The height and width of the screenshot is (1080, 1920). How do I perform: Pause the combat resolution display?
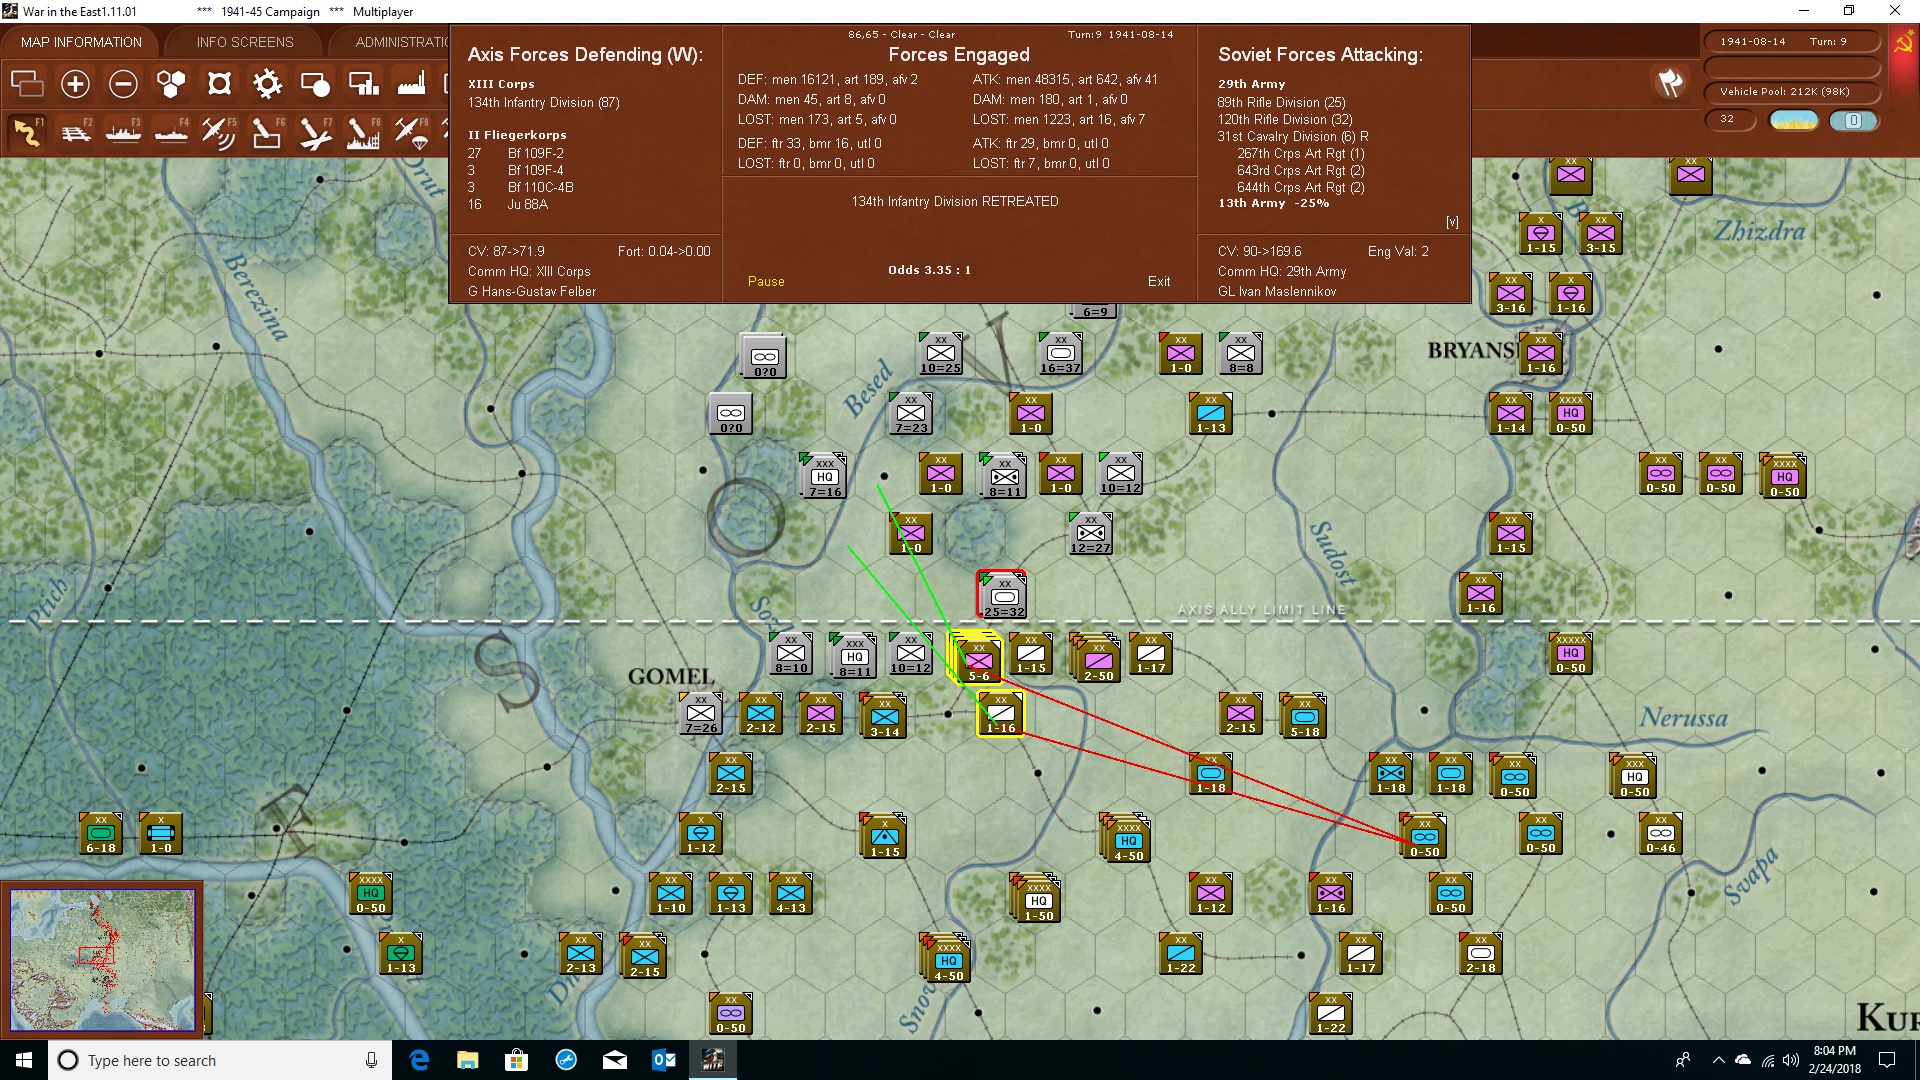coord(766,281)
